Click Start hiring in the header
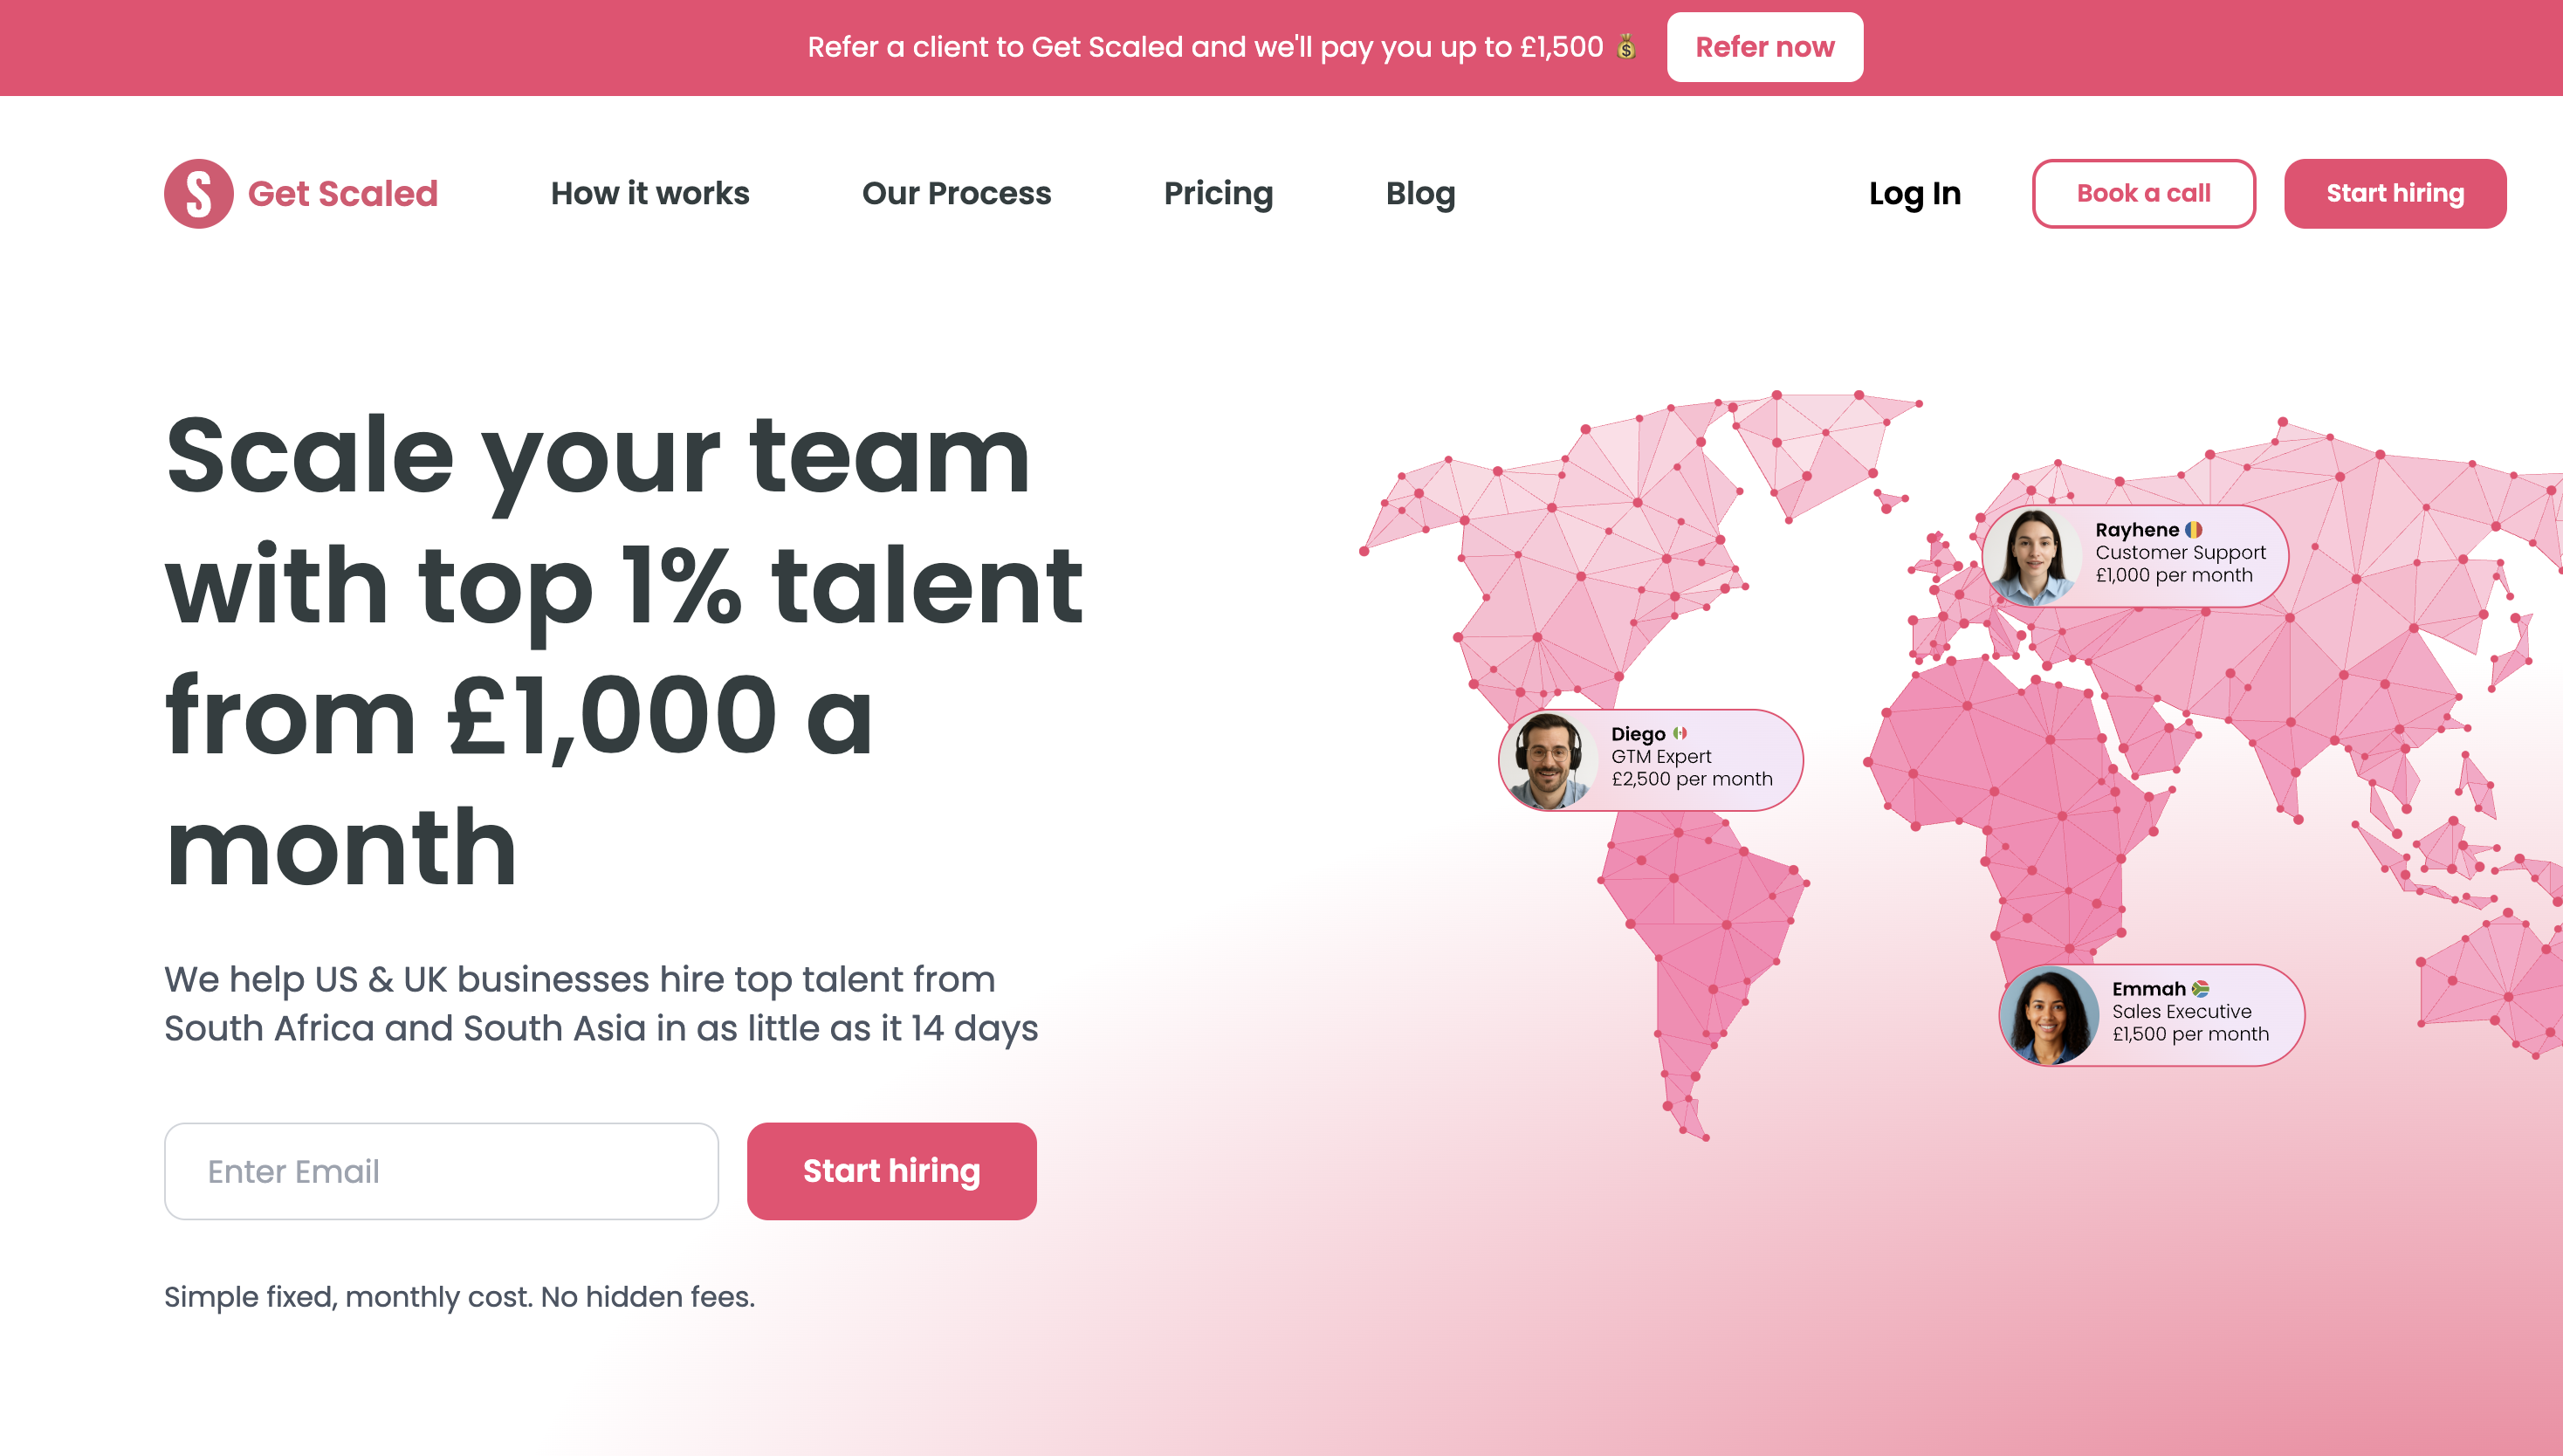 click(2395, 193)
